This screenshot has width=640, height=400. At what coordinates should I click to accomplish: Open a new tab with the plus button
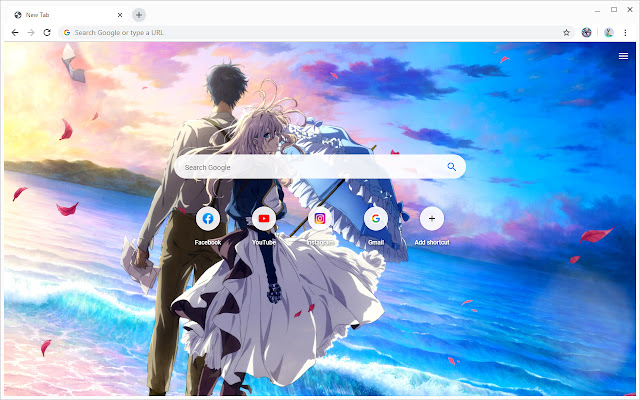139,15
